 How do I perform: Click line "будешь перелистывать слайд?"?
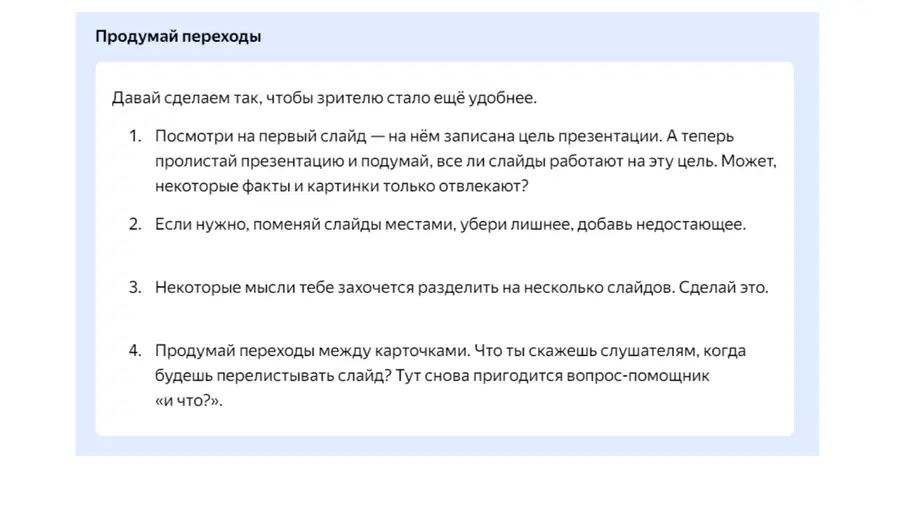(x=273, y=376)
